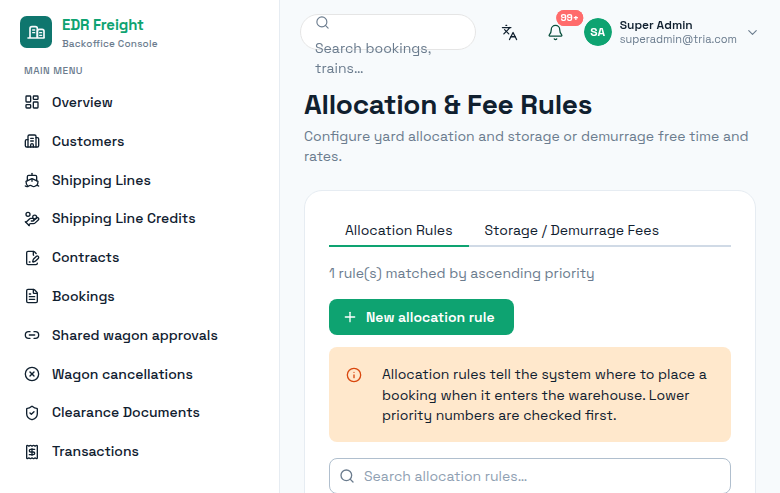Viewport: 780px width, 493px height.
Task: Switch to Storage / Demurrage Fees tab
Action: (x=572, y=230)
